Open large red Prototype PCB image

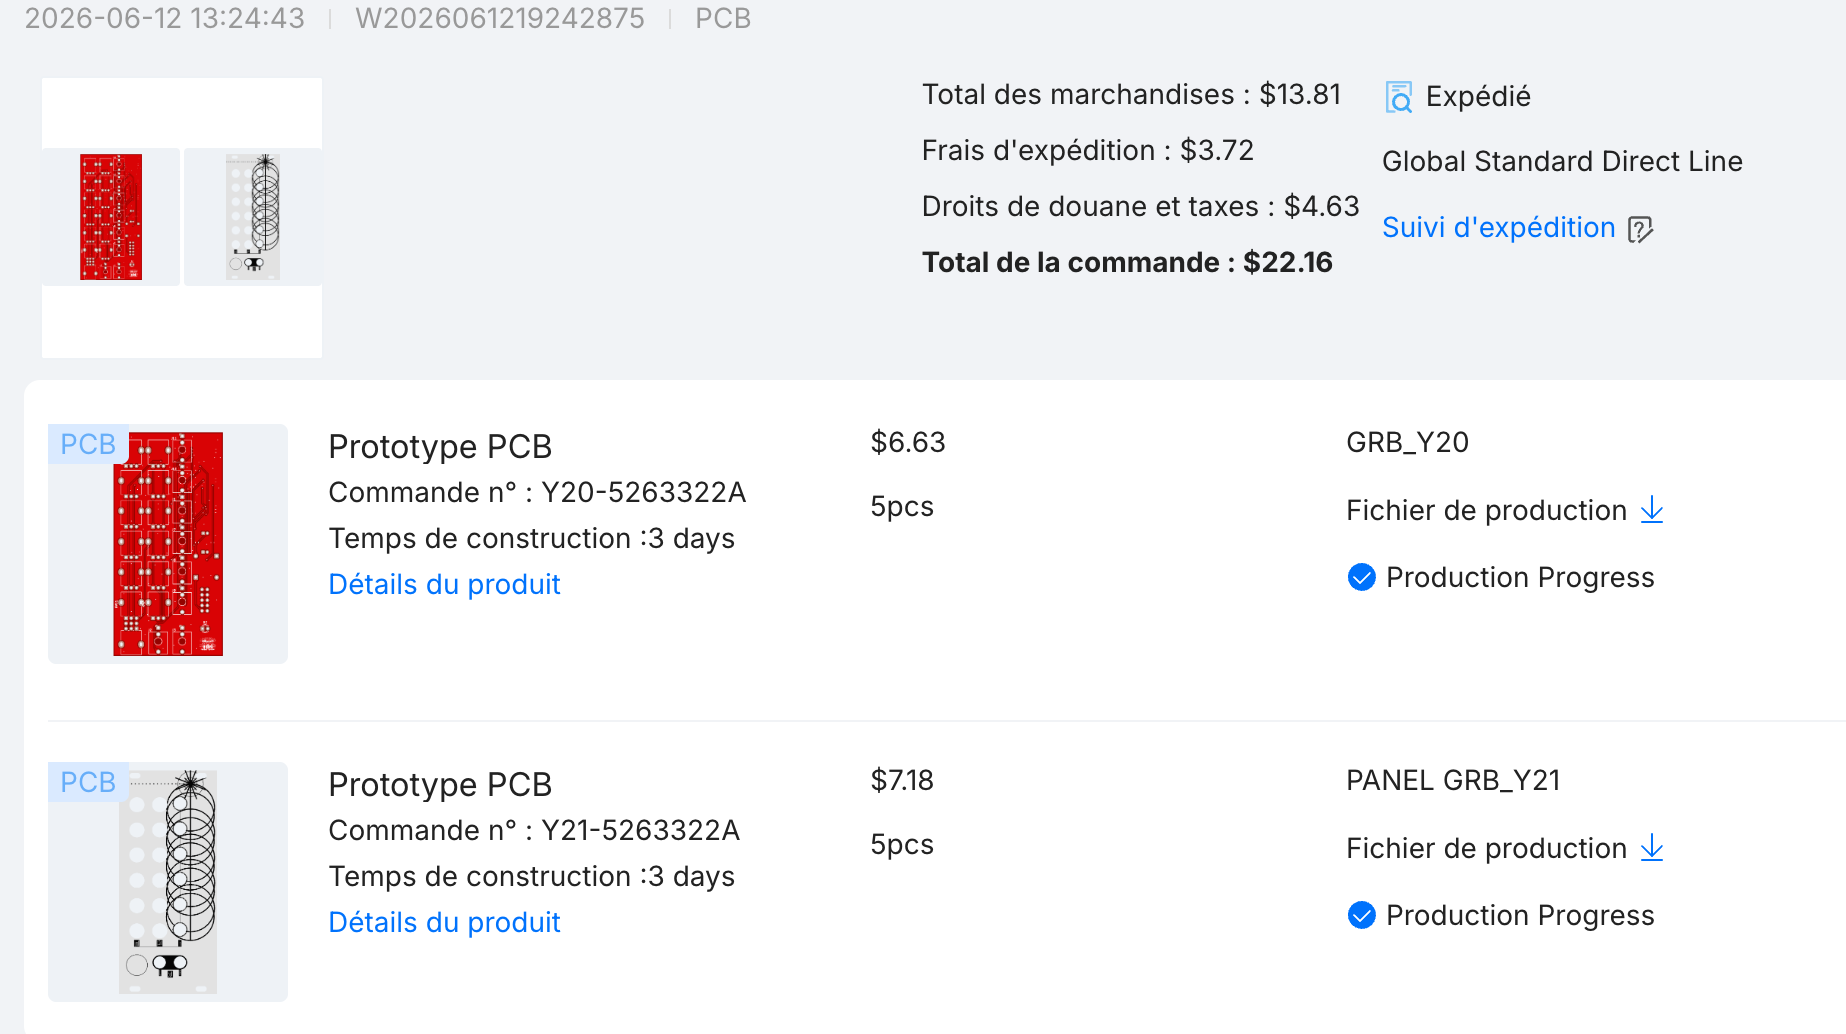pyautogui.click(x=168, y=544)
